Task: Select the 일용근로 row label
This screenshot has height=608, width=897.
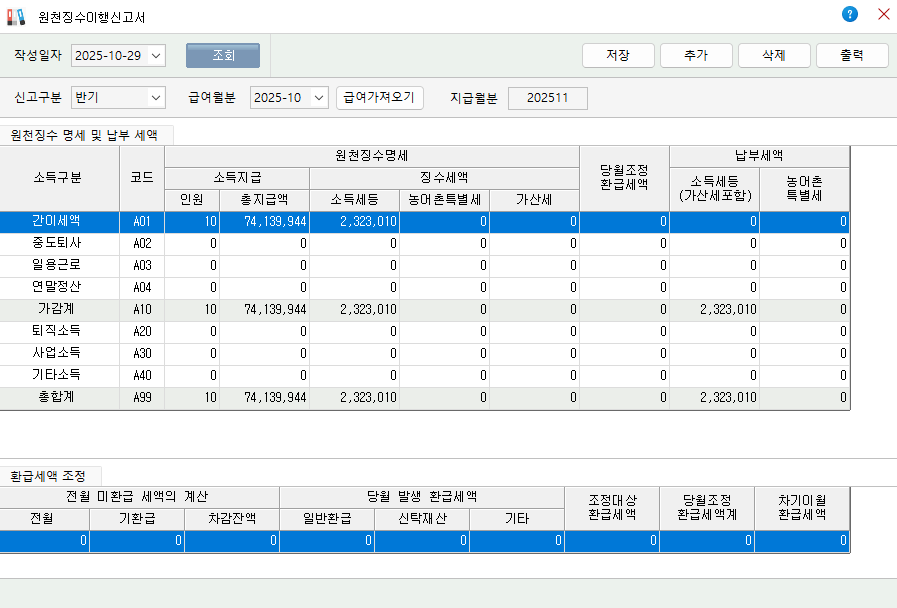Action: coord(59,265)
